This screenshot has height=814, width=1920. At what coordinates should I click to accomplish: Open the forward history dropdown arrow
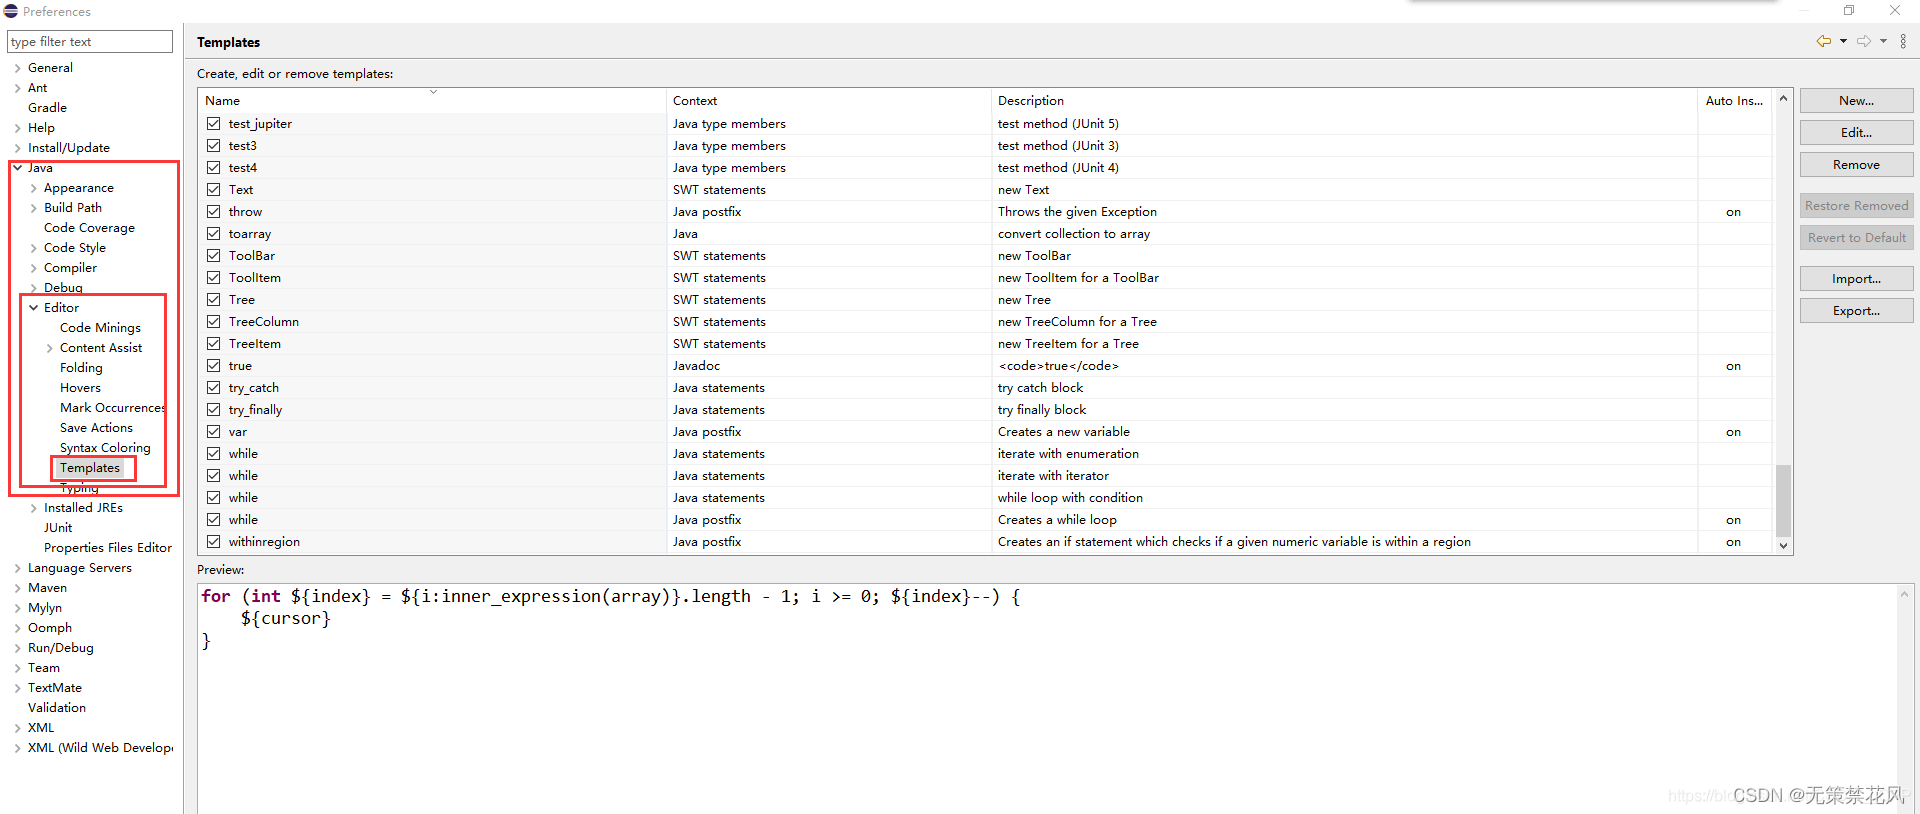pos(1883,41)
